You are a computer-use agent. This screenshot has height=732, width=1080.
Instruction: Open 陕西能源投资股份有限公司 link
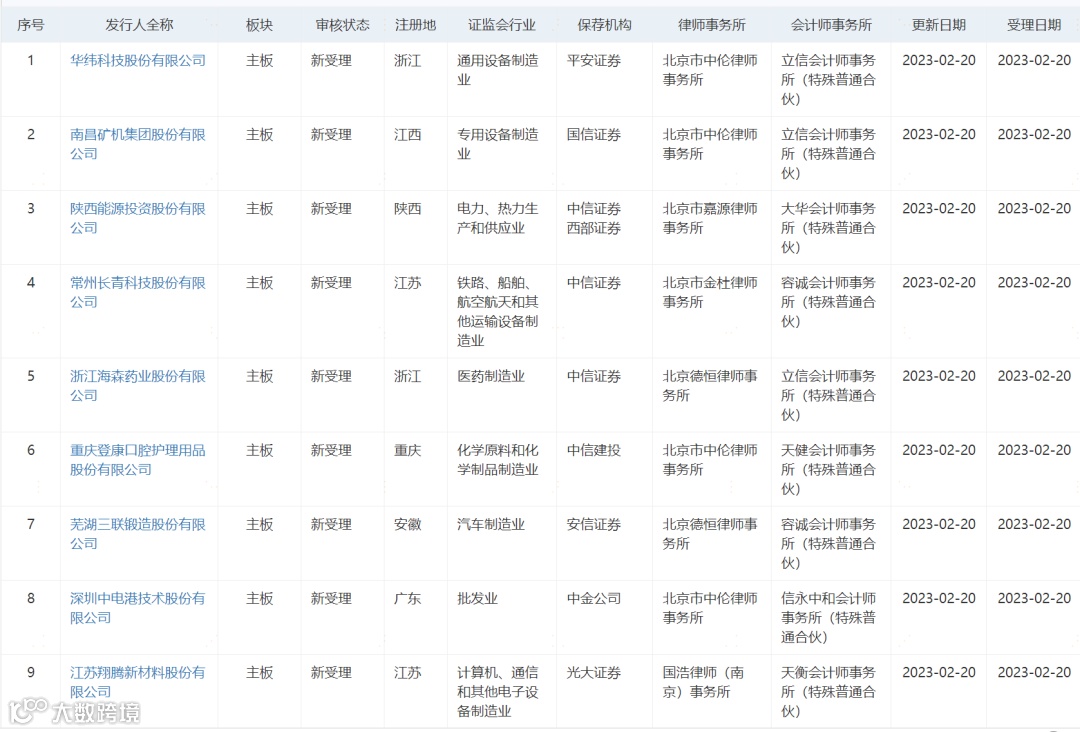[x=138, y=218]
